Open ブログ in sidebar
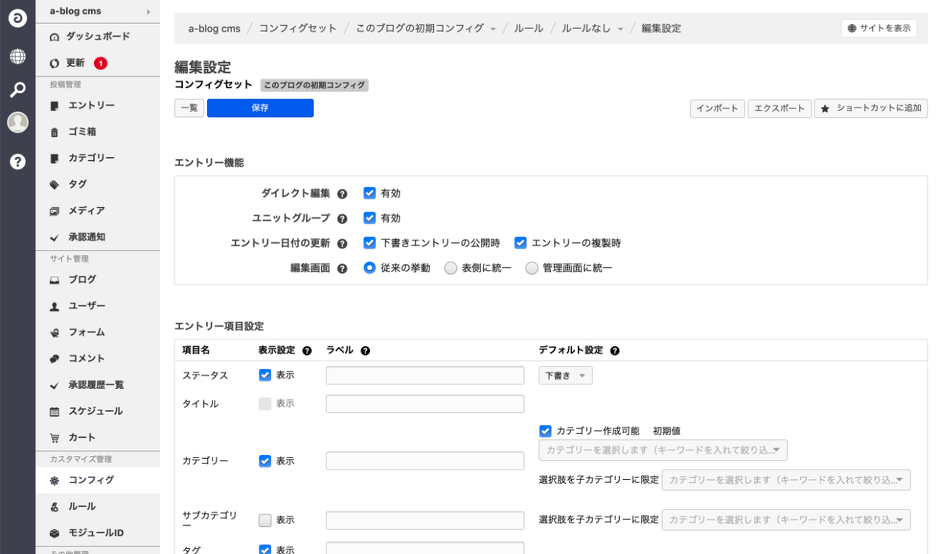This screenshot has width=940, height=554. 98,280
